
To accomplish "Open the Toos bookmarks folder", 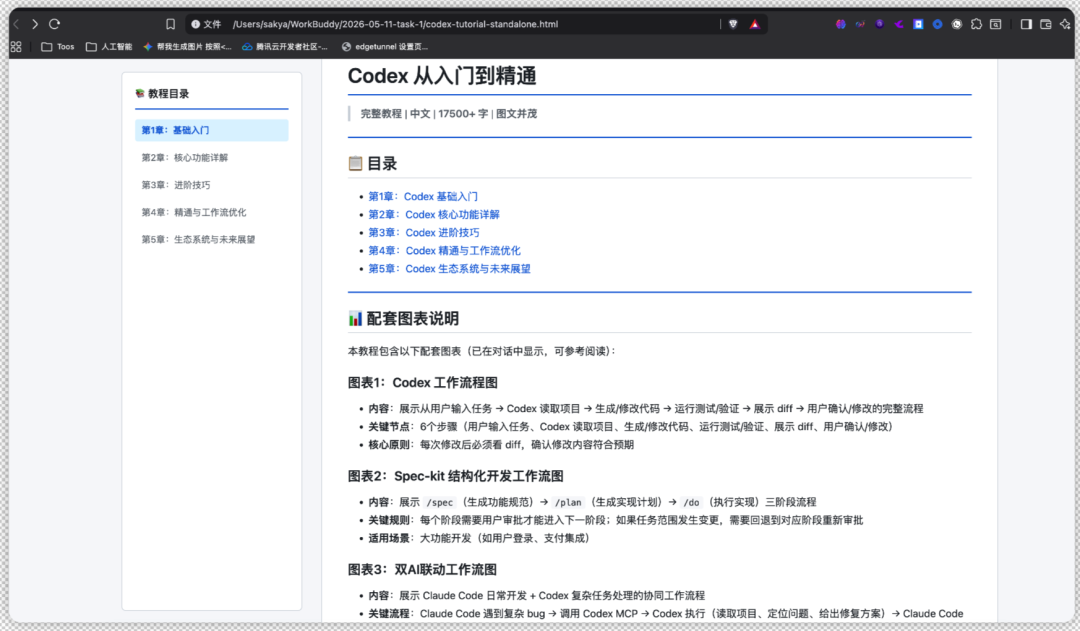I will click(x=58, y=47).
